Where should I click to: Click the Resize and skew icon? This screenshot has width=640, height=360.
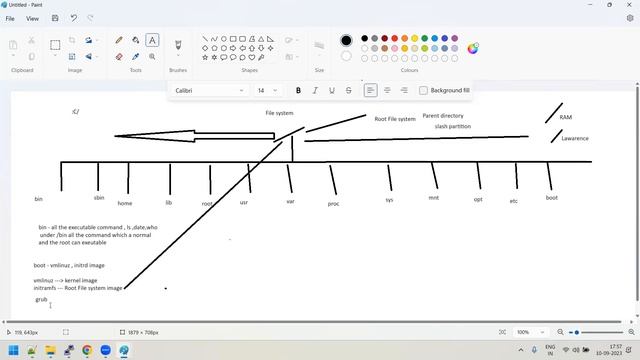72,56
